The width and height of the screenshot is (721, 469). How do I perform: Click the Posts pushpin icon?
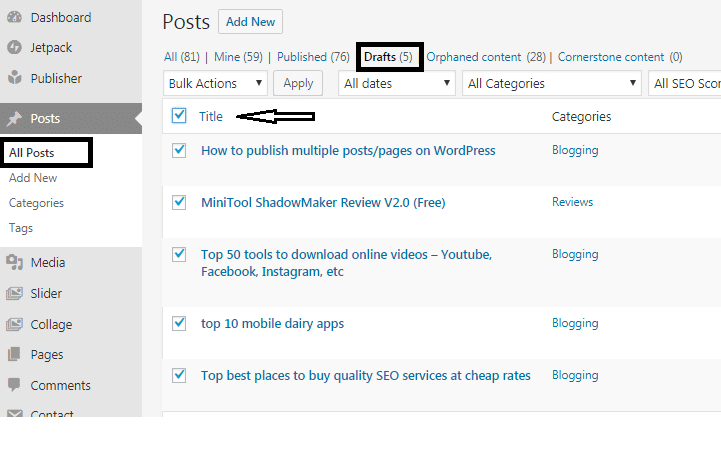coord(14,118)
